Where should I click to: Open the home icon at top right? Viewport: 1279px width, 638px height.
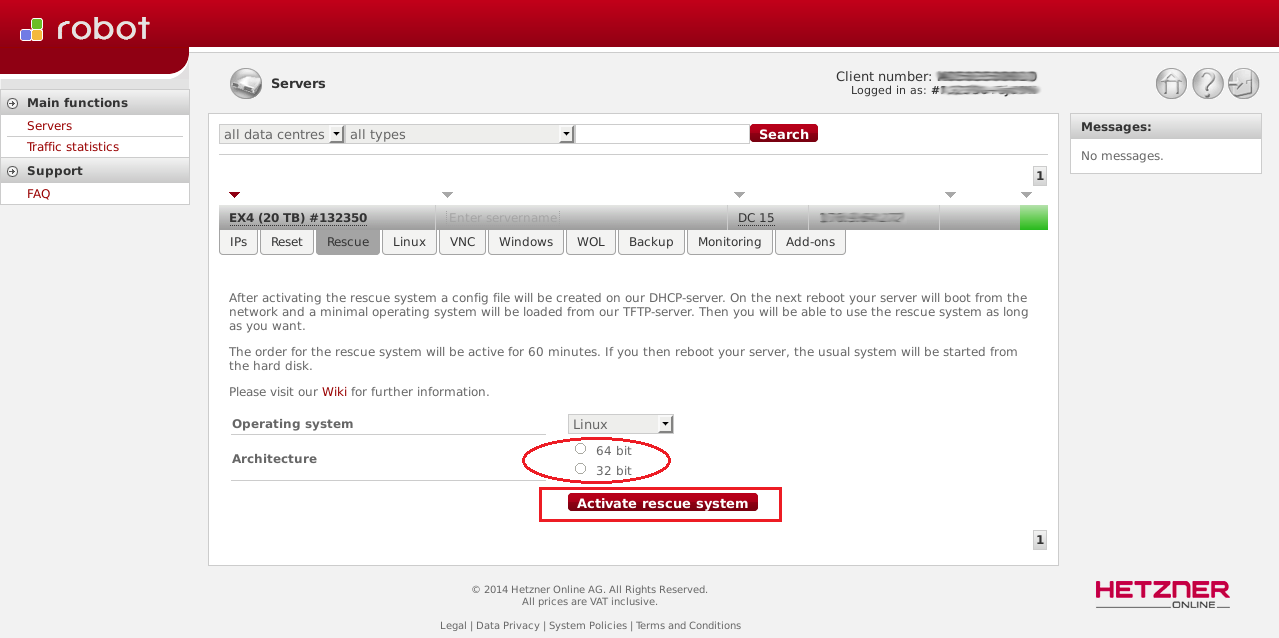1171,84
